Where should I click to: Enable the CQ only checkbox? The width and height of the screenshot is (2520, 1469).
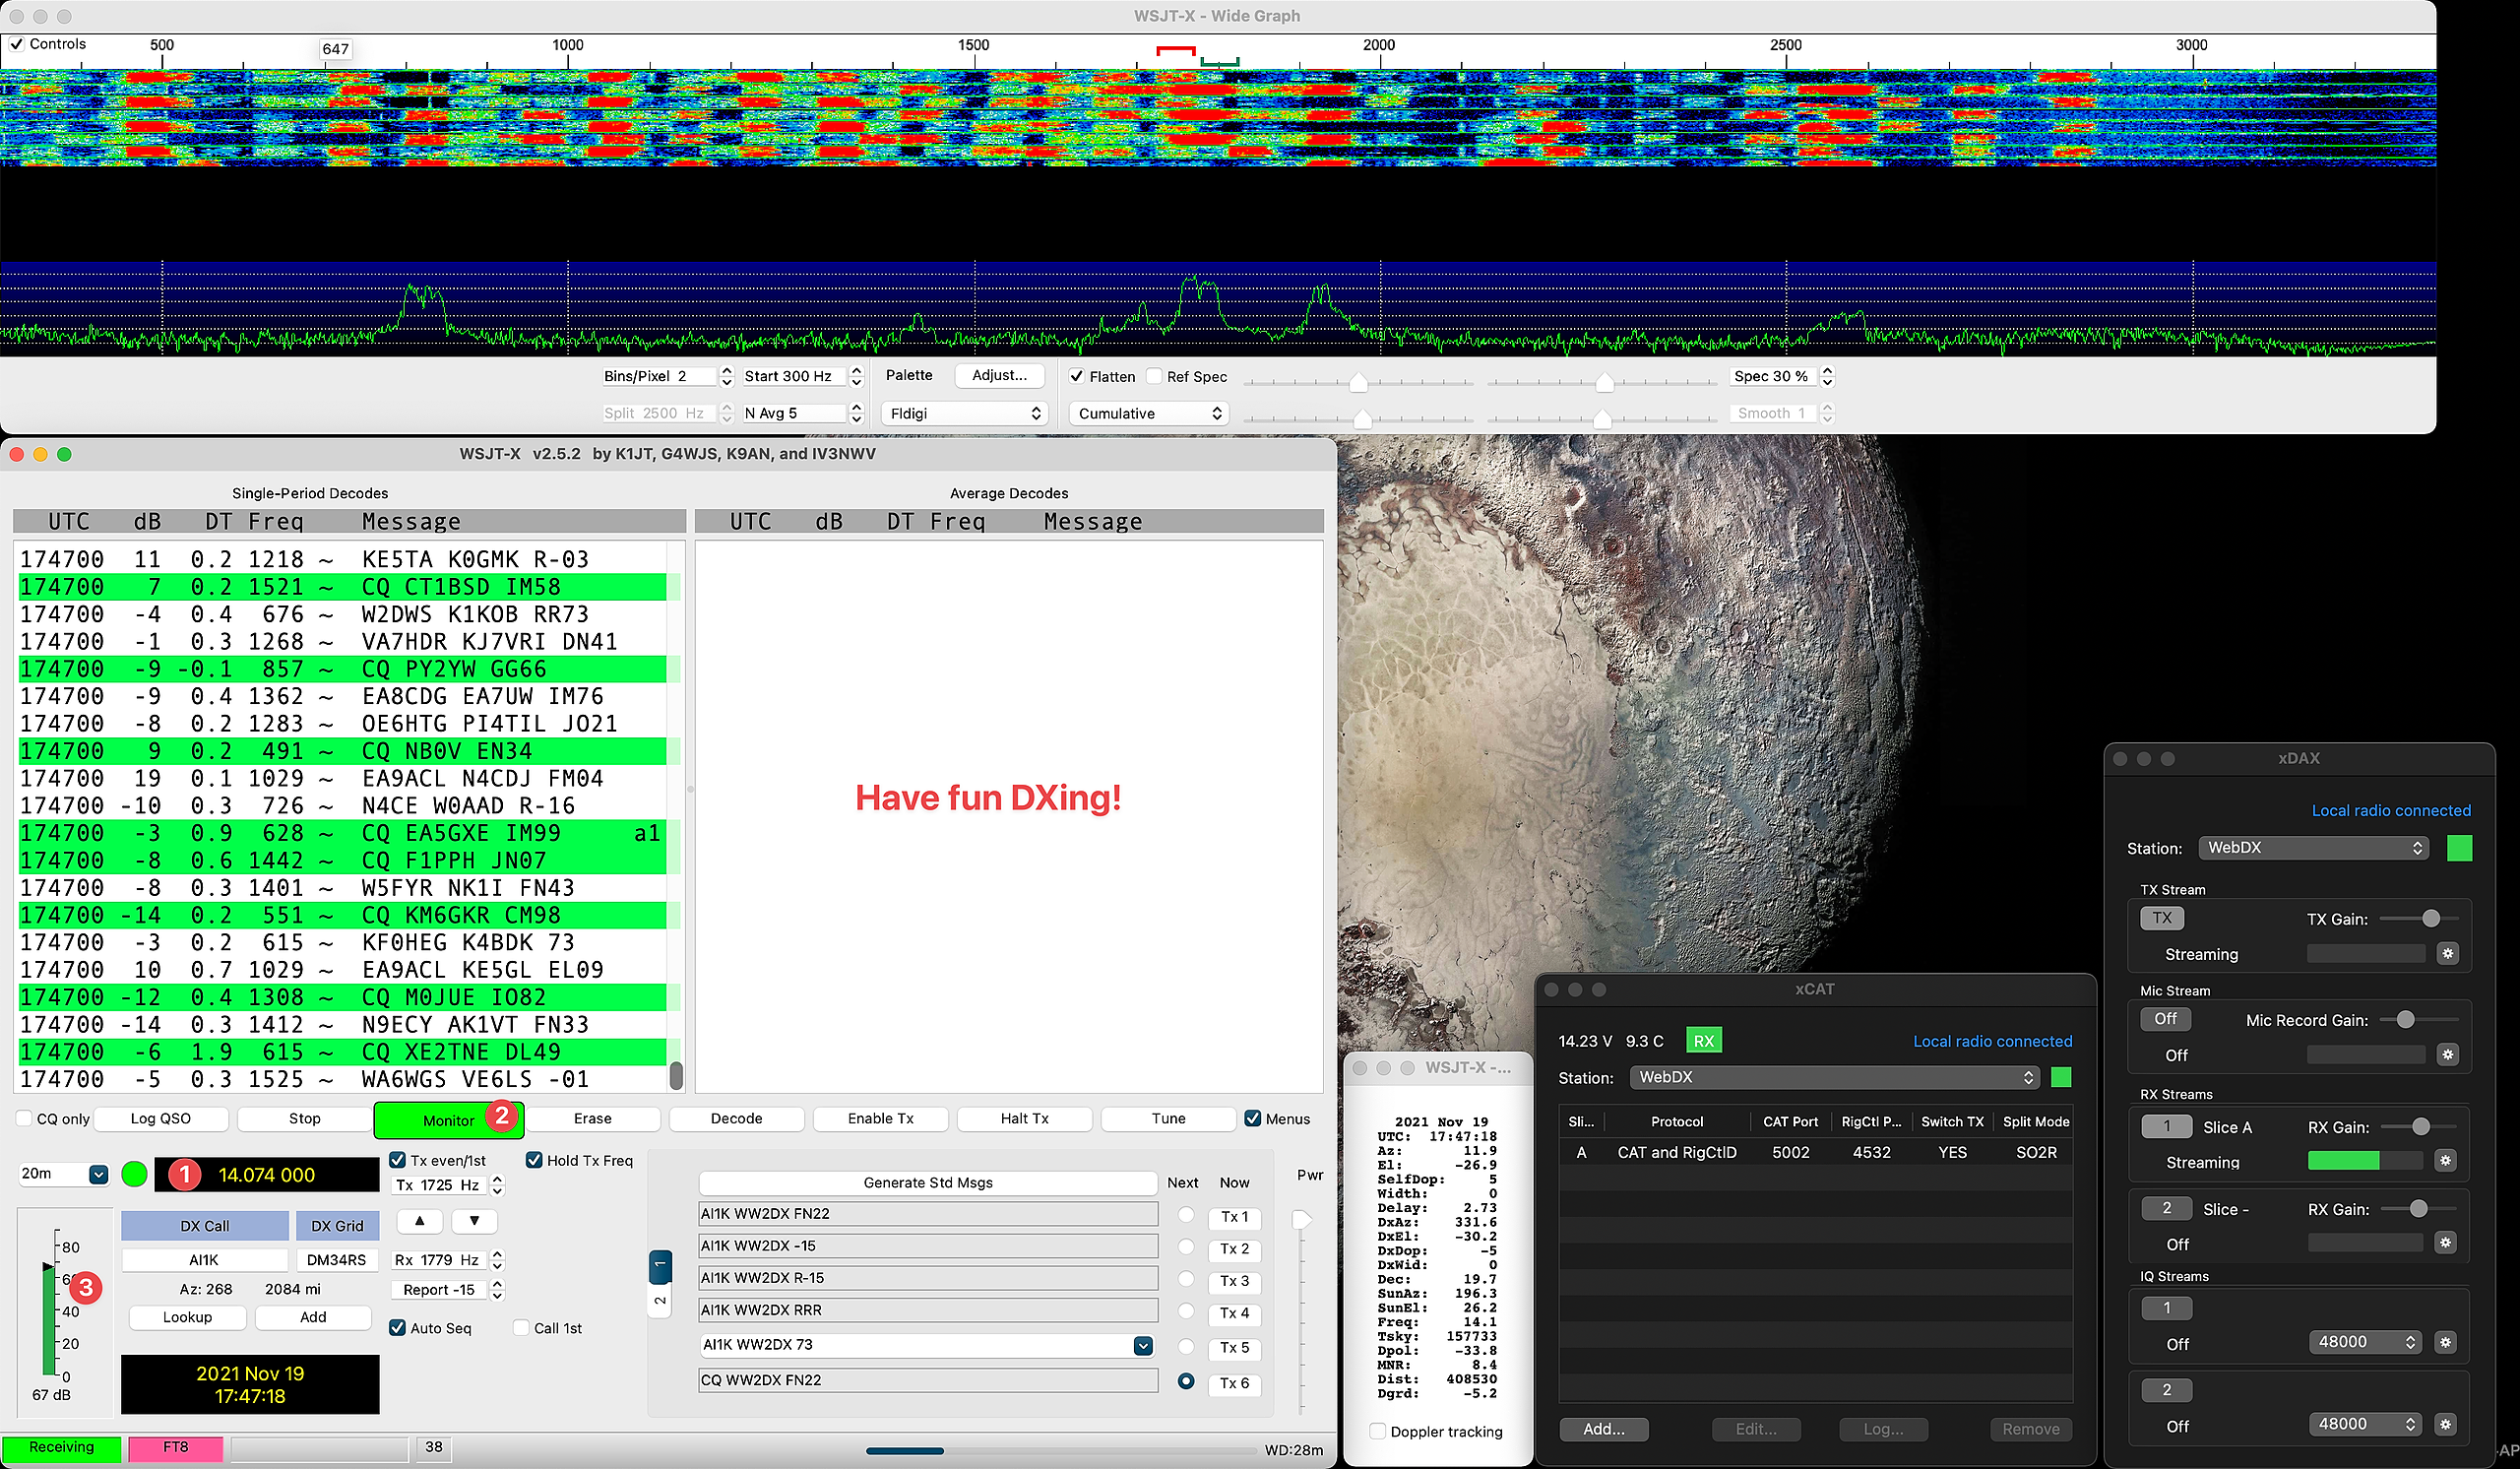click(x=25, y=1118)
